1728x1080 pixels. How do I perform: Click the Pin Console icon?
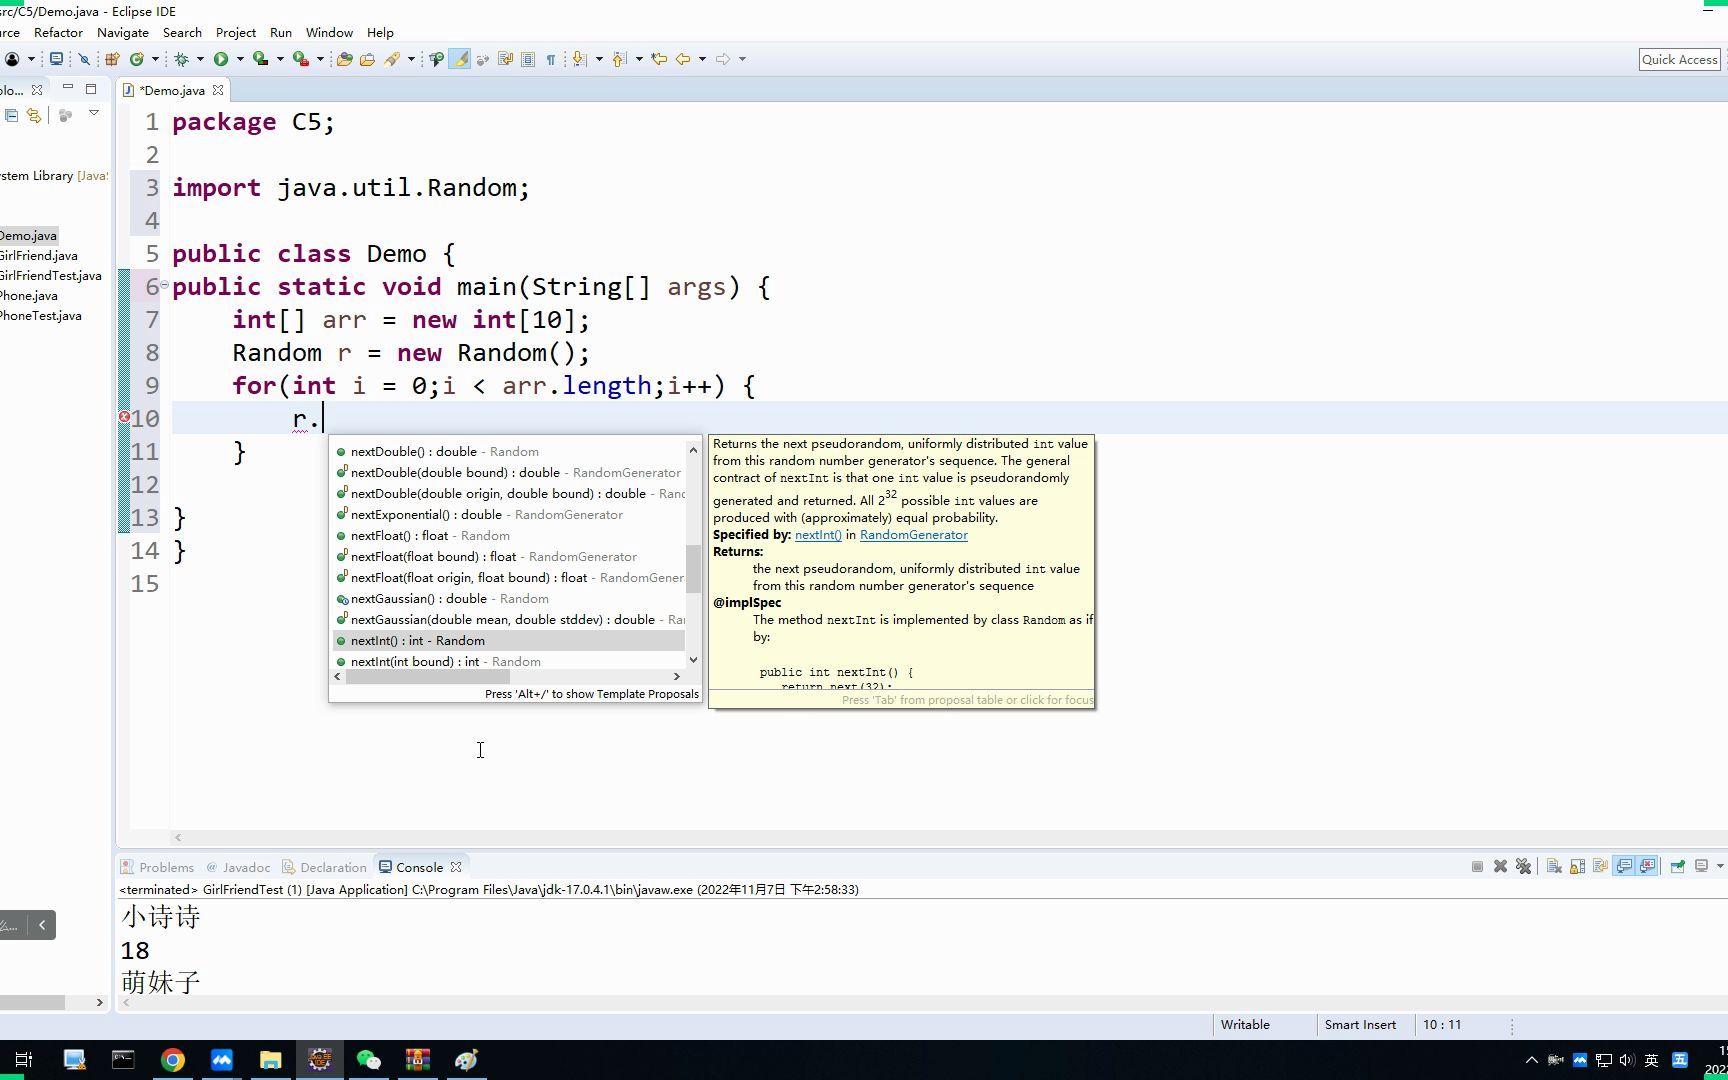1677,866
